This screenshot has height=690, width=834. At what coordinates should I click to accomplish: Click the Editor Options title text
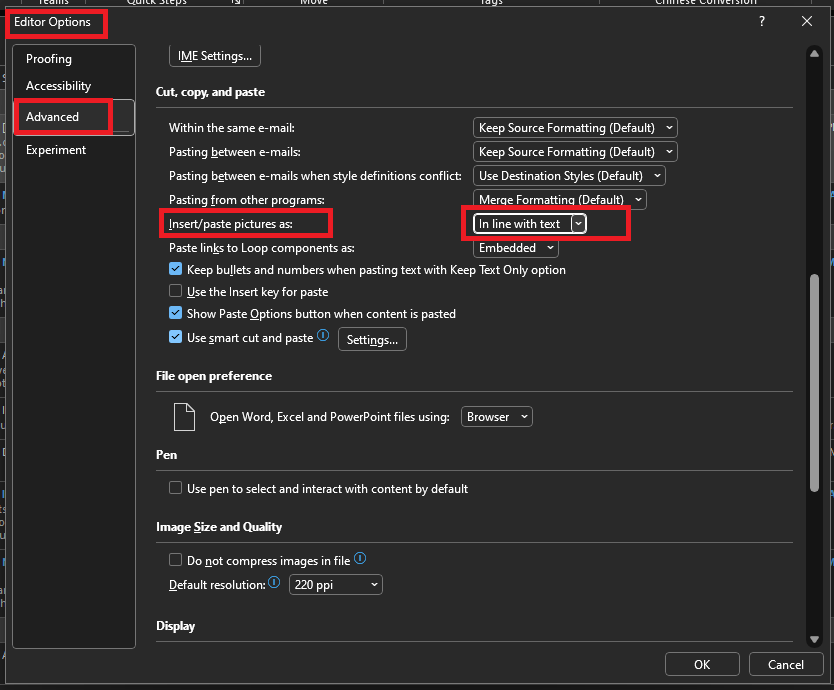coord(52,22)
